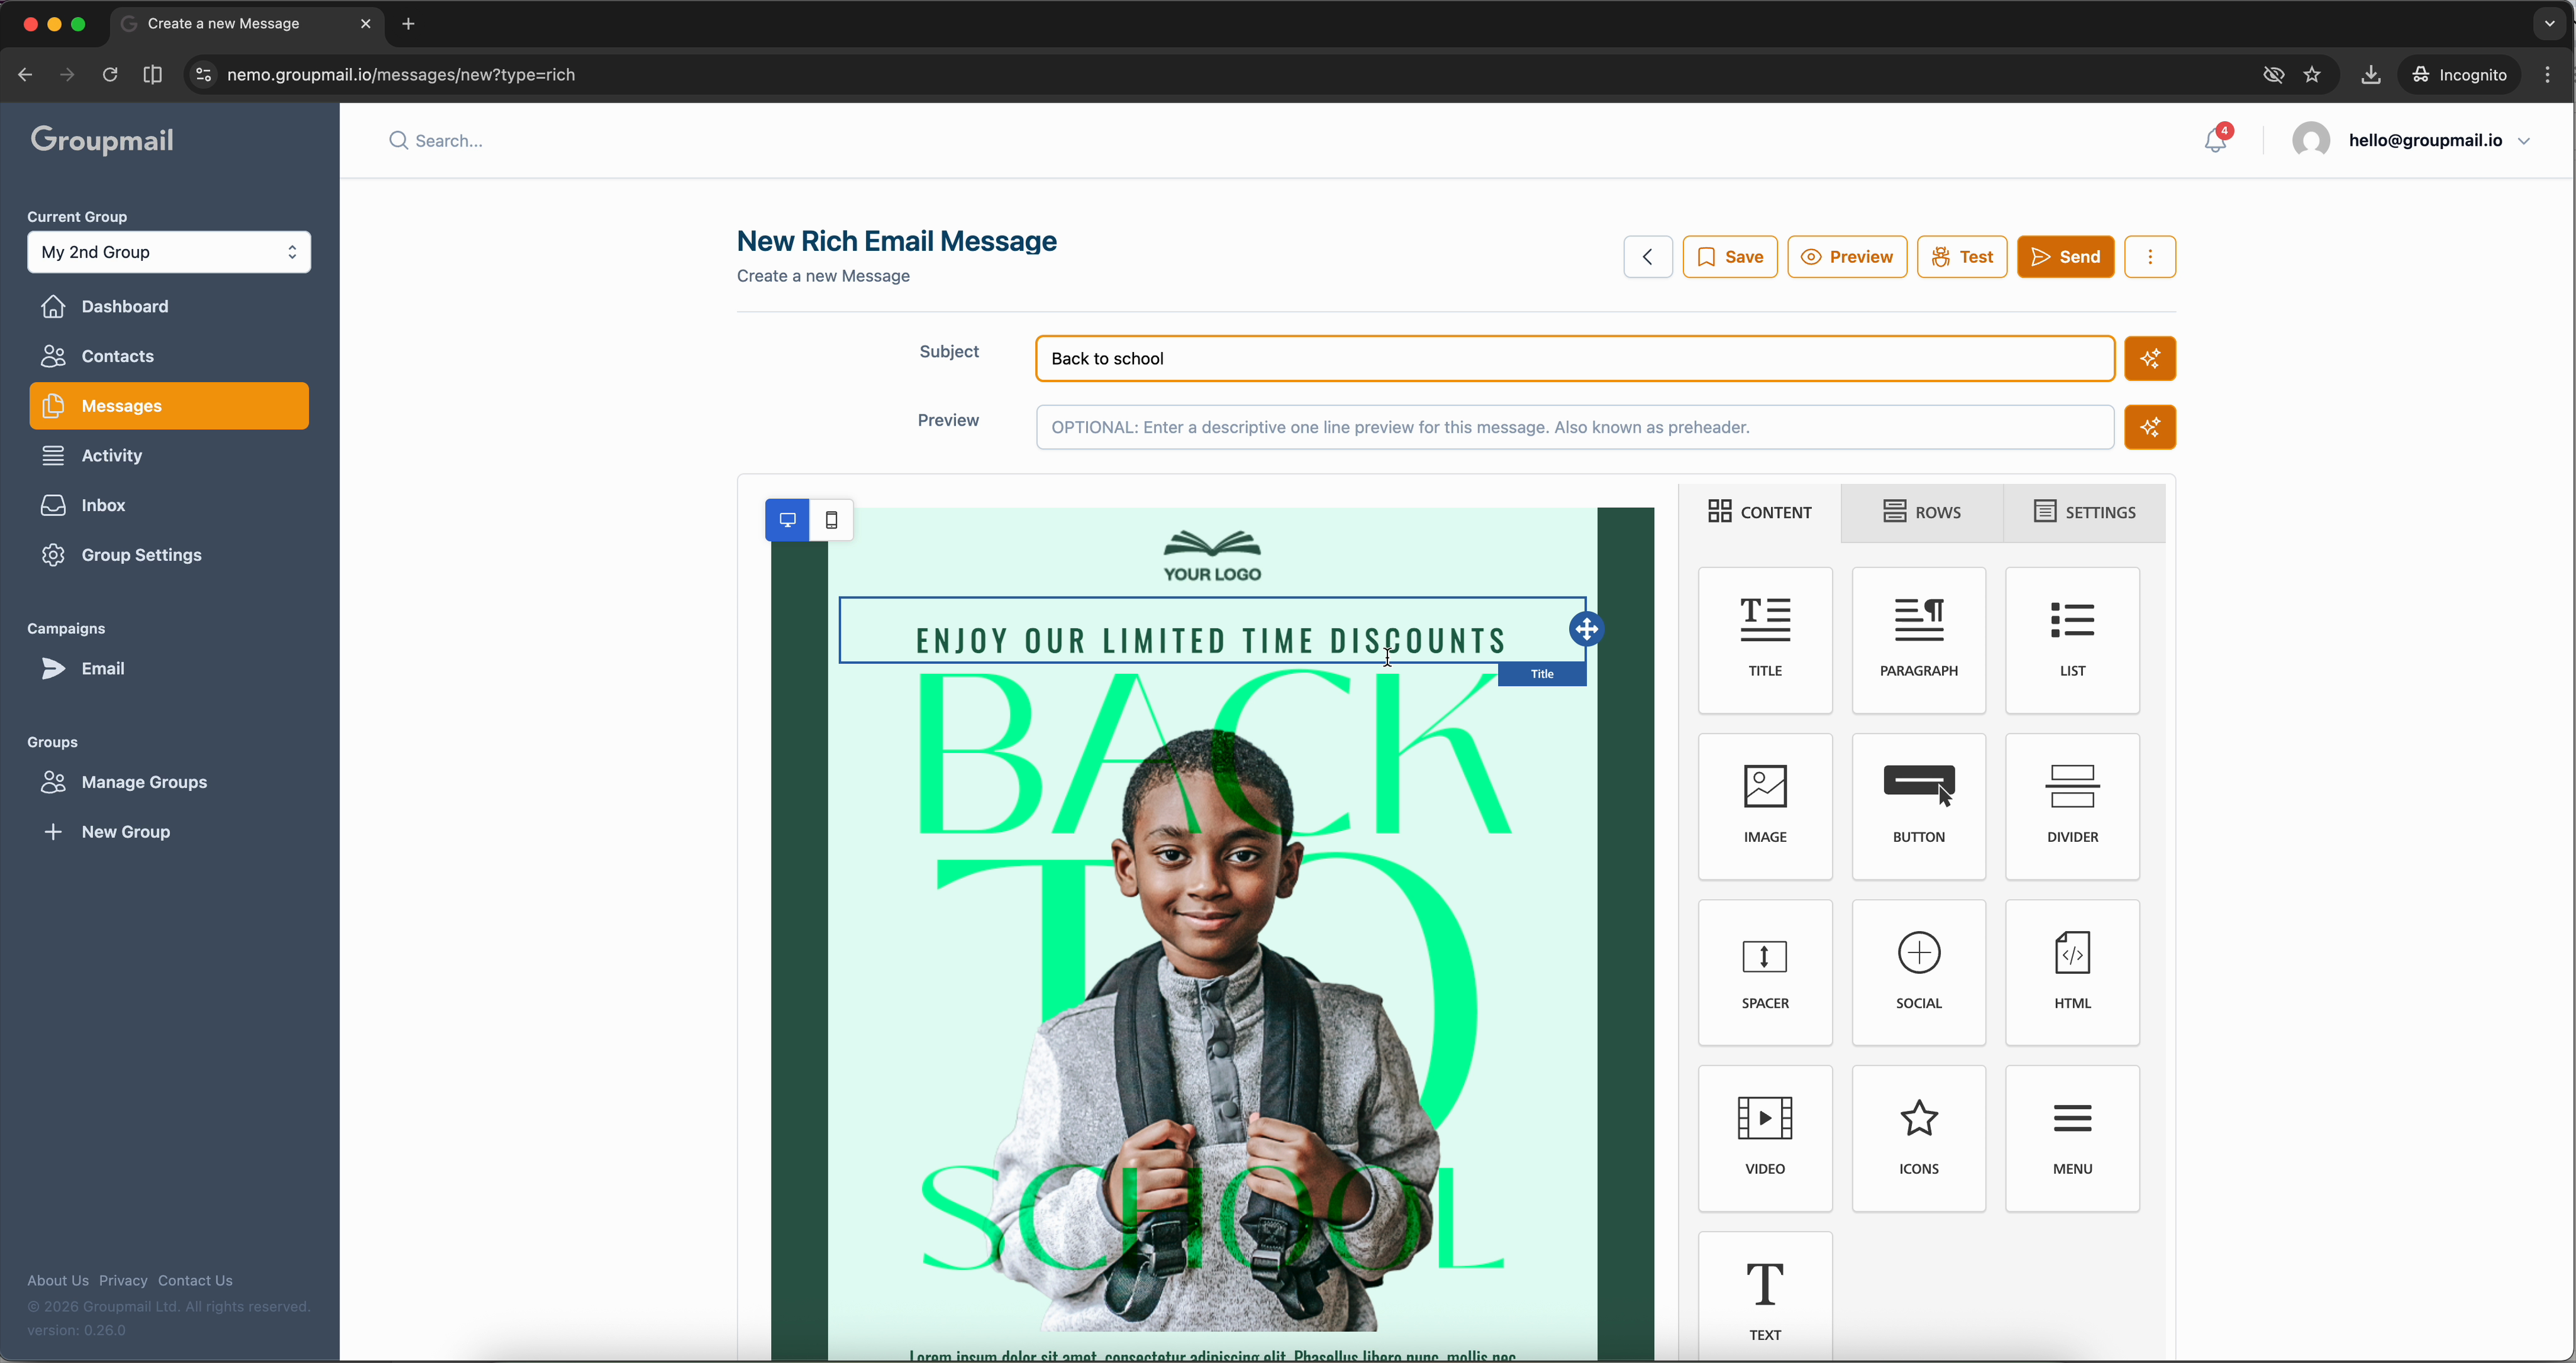Choose the Spacer block
2576x1363 pixels.
[1764, 971]
